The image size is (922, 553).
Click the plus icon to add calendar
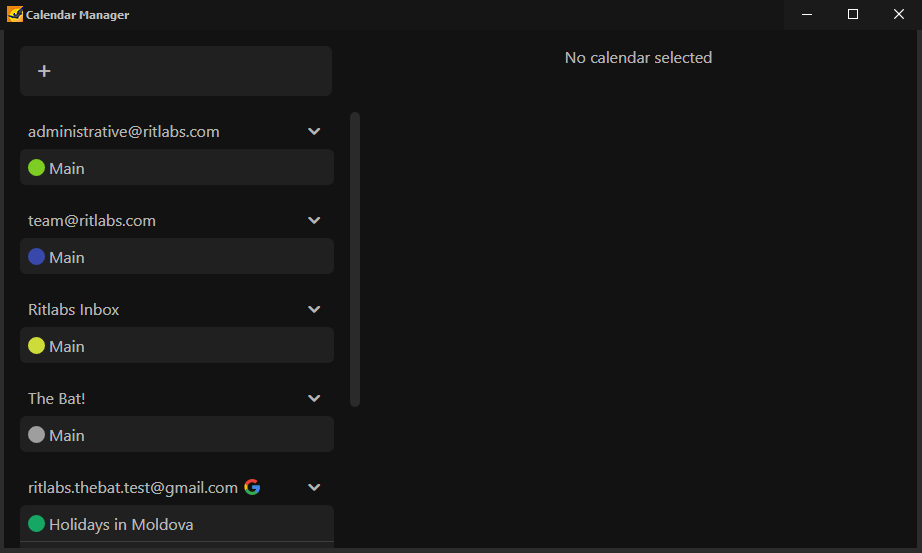pos(44,71)
